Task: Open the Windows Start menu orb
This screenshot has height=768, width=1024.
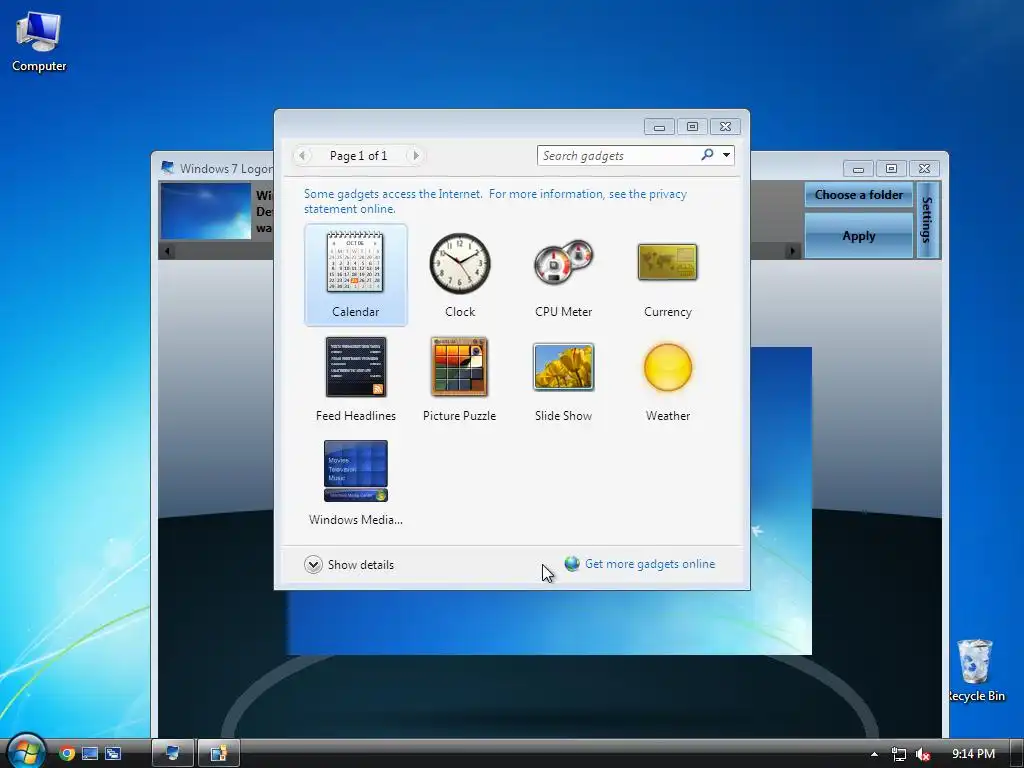Action: tap(26, 752)
